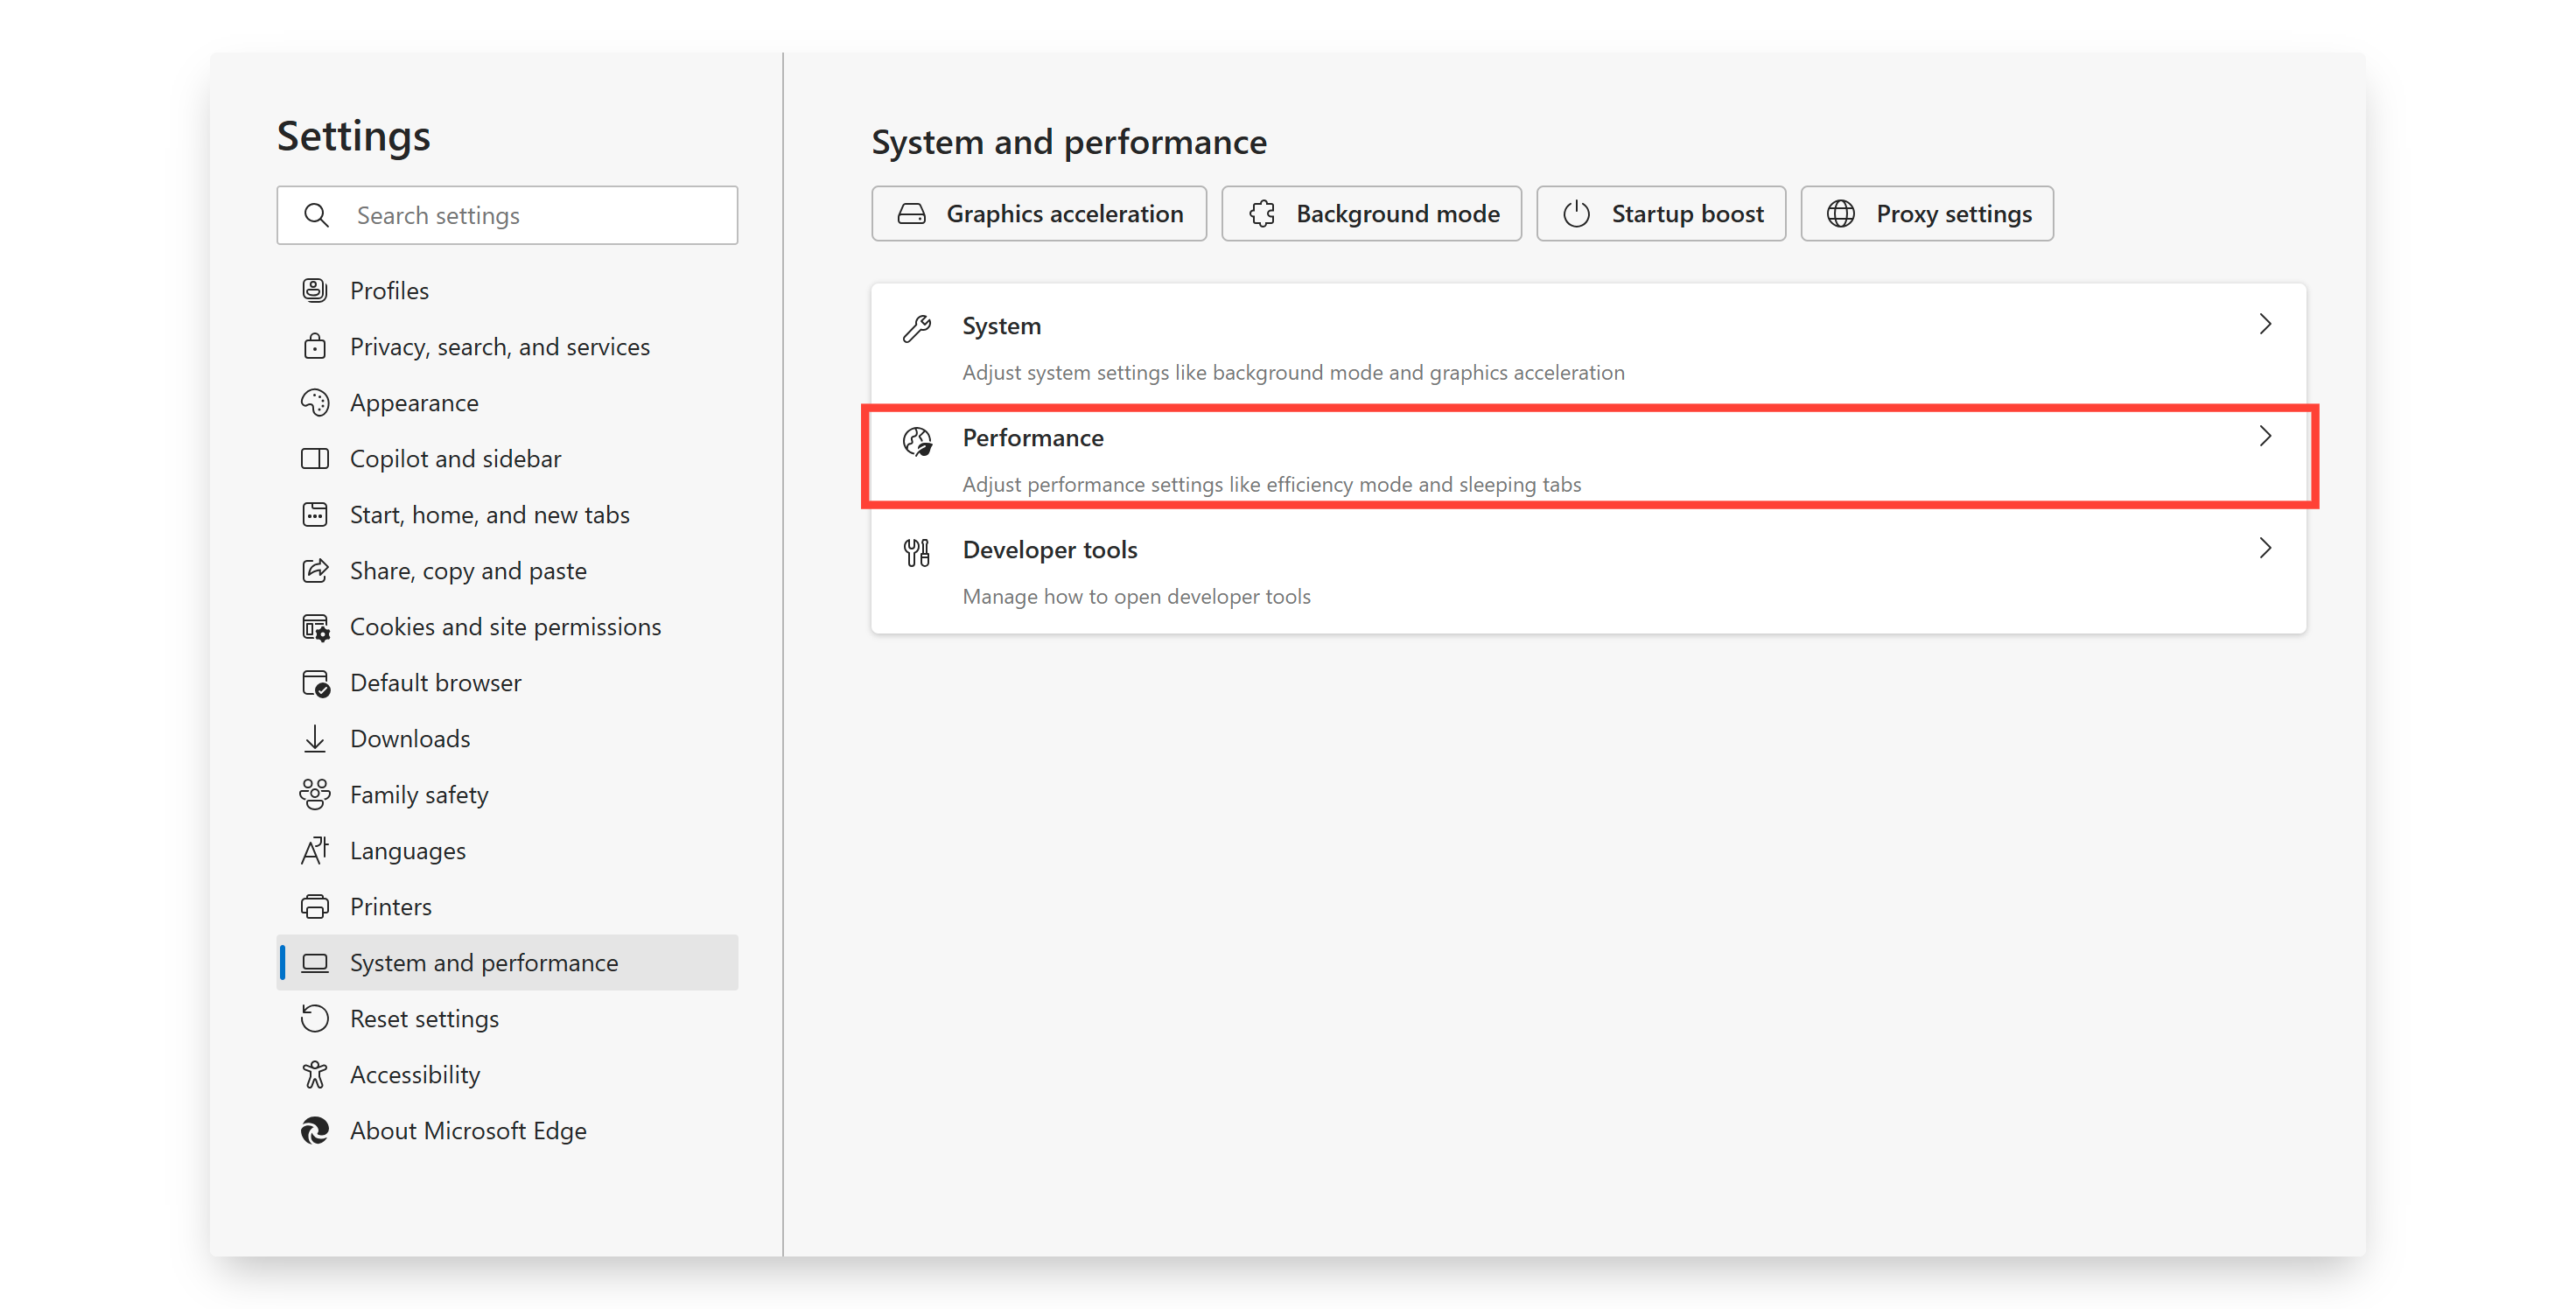Click the globe icon in Proxy settings
This screenshot has height=1309, width=2576.
pyautogui.click(x=1841, y=214)
